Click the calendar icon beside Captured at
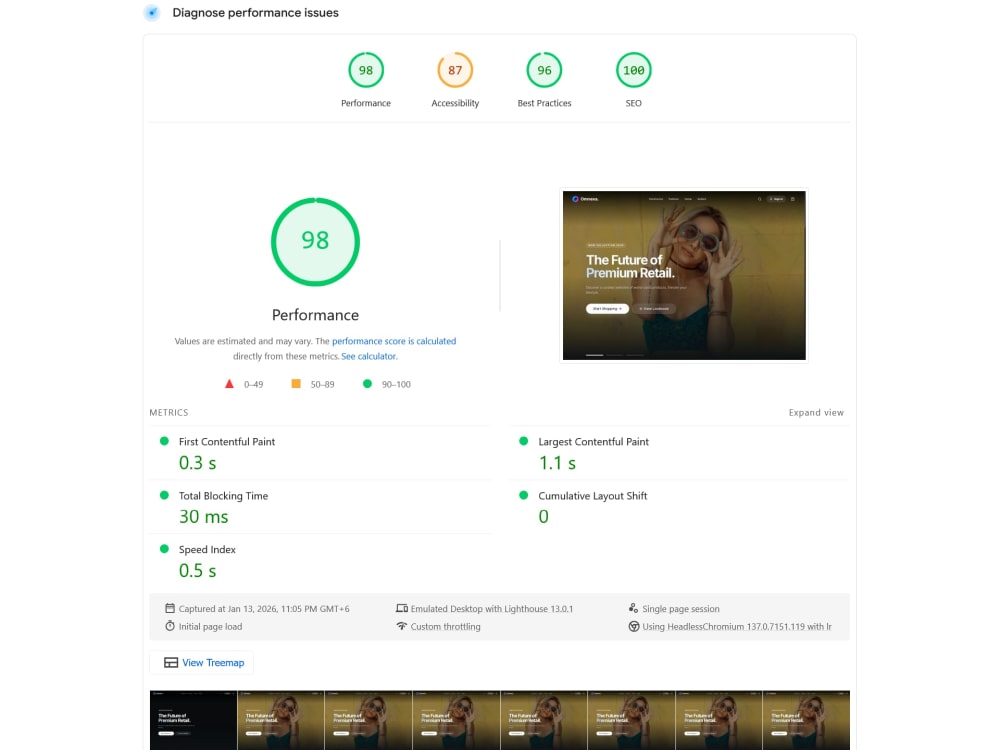This screenshot has height=750, width=1000. pos(170,608)
